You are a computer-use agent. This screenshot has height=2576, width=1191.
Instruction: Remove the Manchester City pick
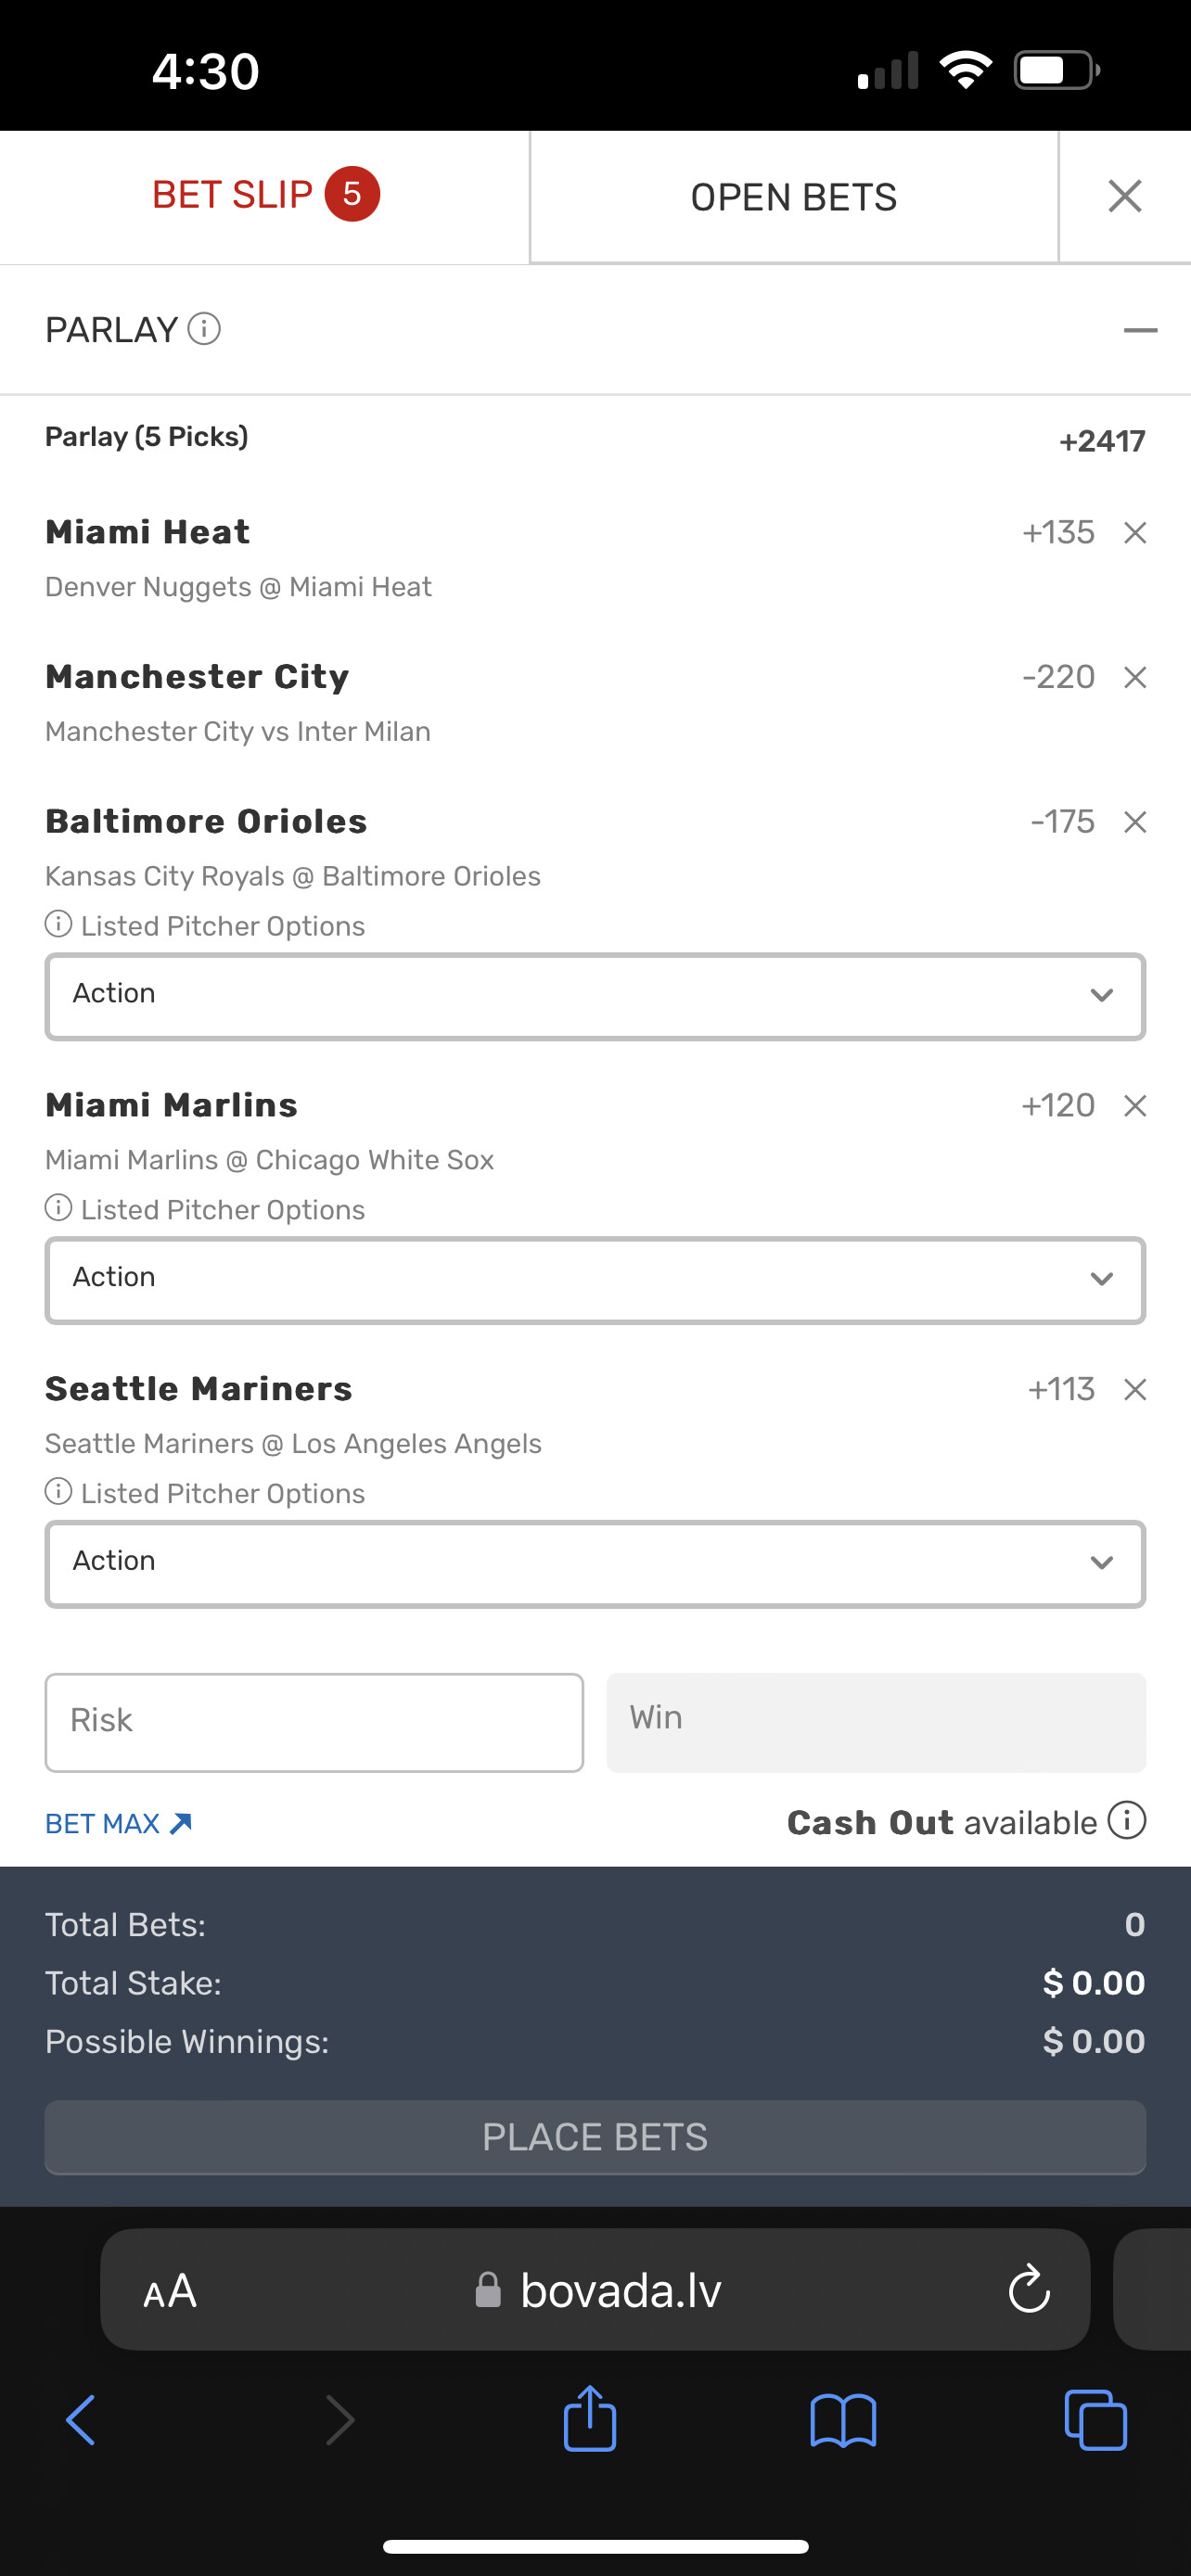pos(1134,678)
